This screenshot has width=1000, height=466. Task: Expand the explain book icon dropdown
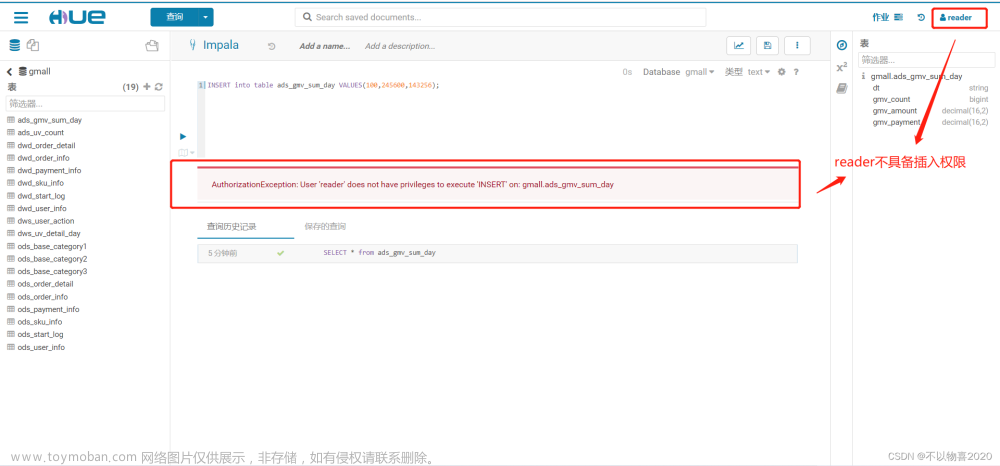[x=187, y=152]
